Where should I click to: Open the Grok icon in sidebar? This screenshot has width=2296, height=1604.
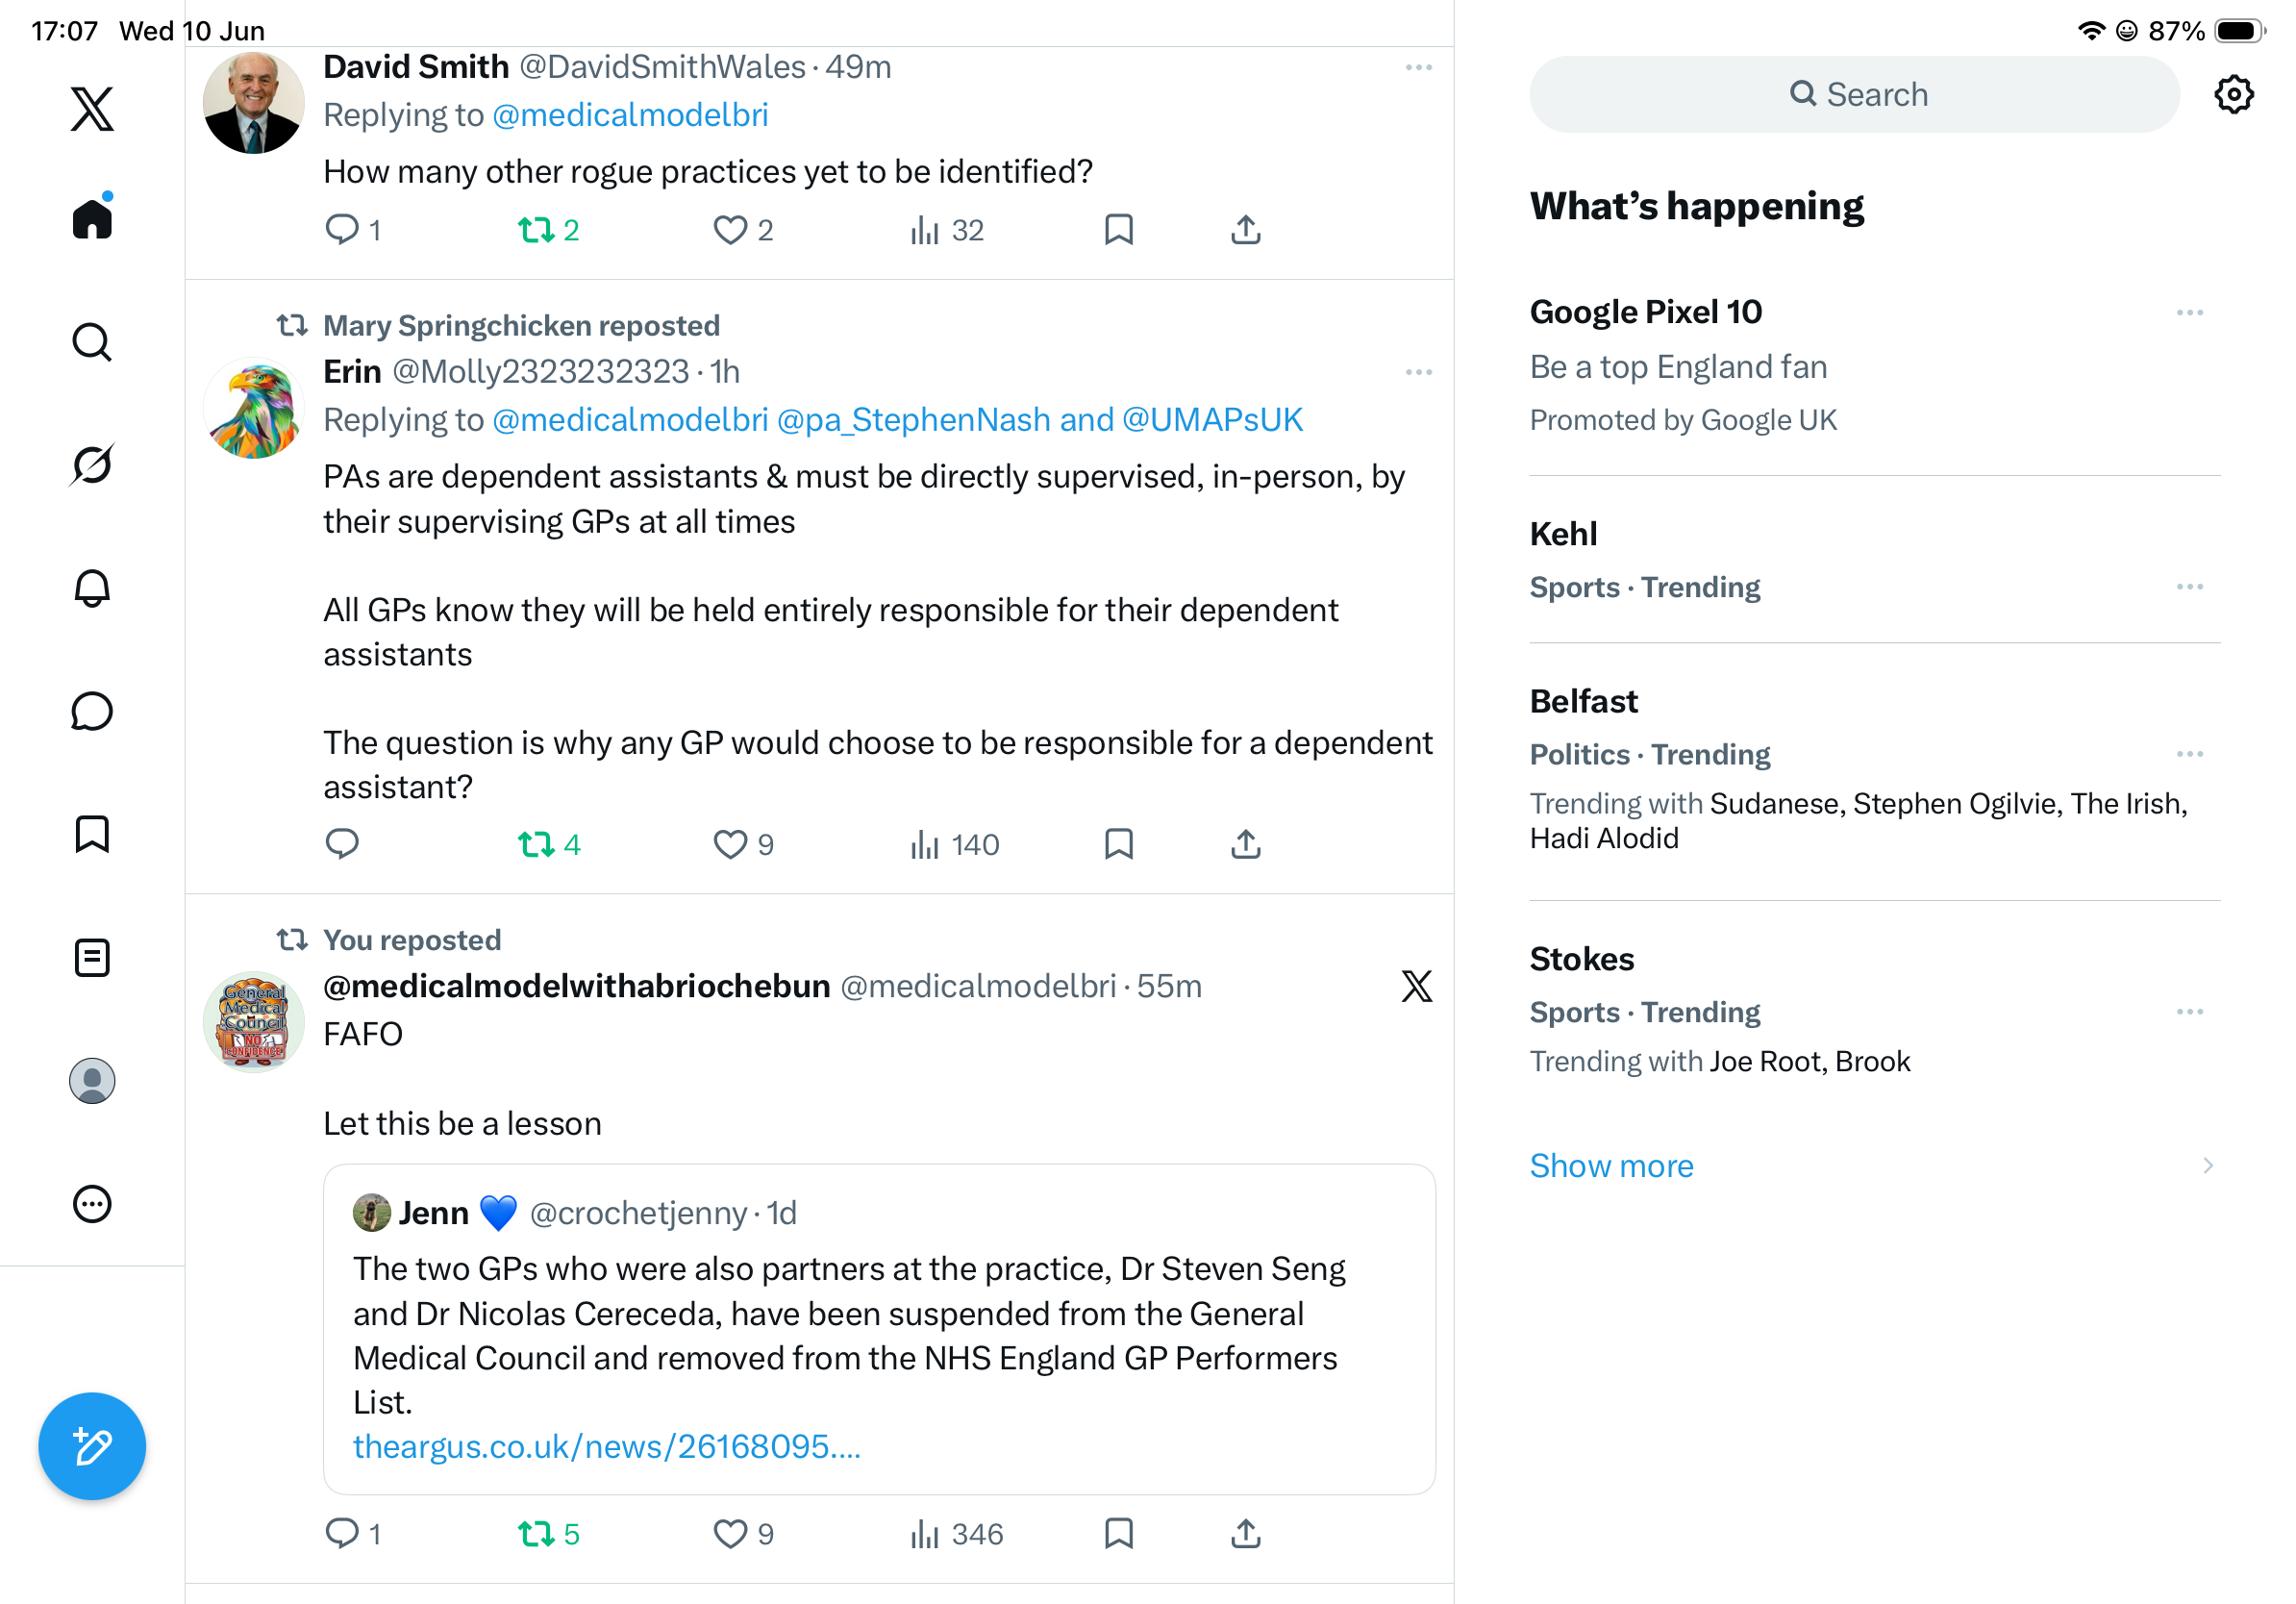[92, 464]
